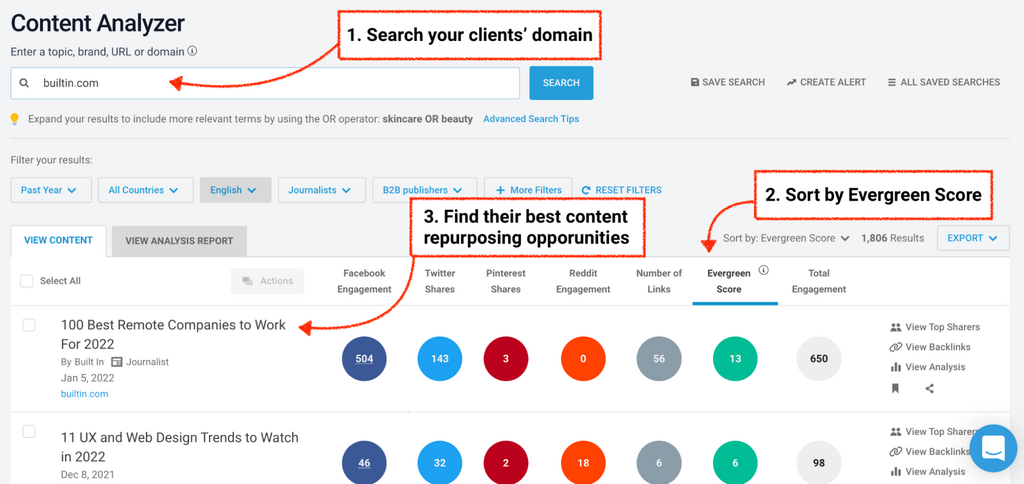Viewport: 1024px width, 484px height.
Task: Expand the Export dropdown
Action: tap(972, 238)
